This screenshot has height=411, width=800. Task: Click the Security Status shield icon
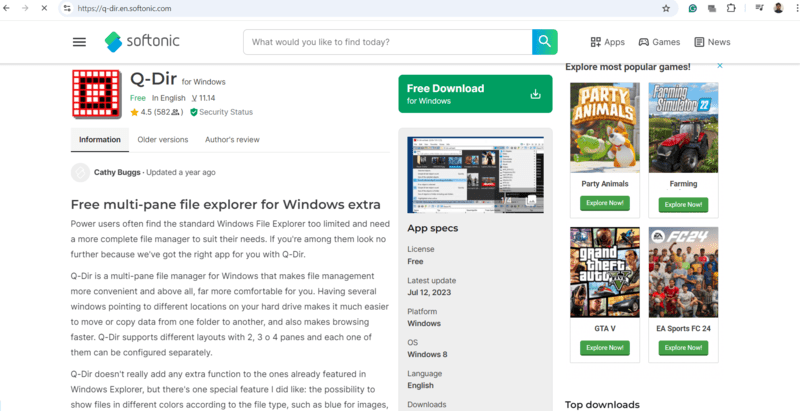[193, 112]
